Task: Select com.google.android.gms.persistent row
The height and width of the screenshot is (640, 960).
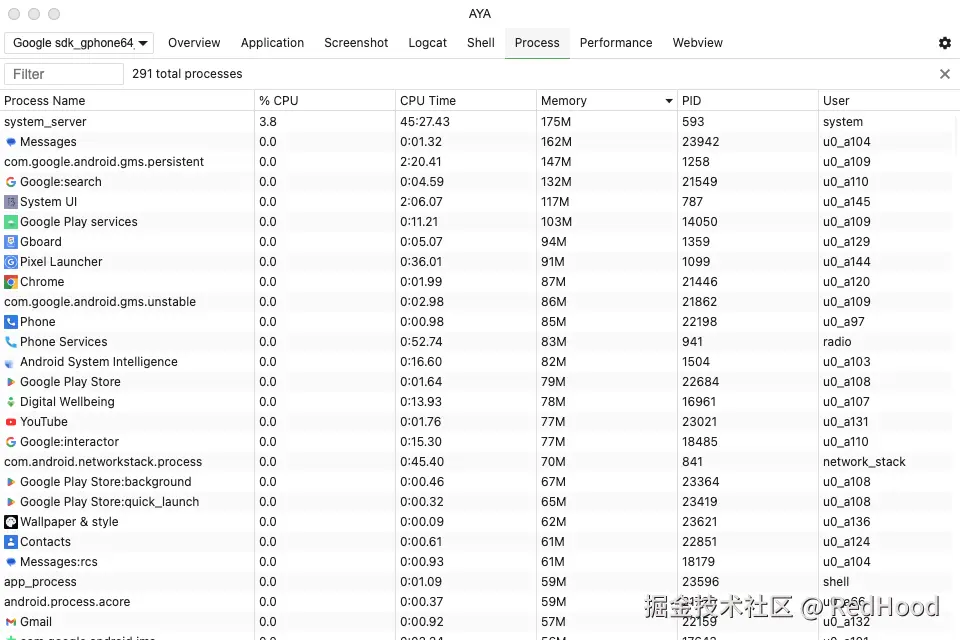Action: pos(480,162)
